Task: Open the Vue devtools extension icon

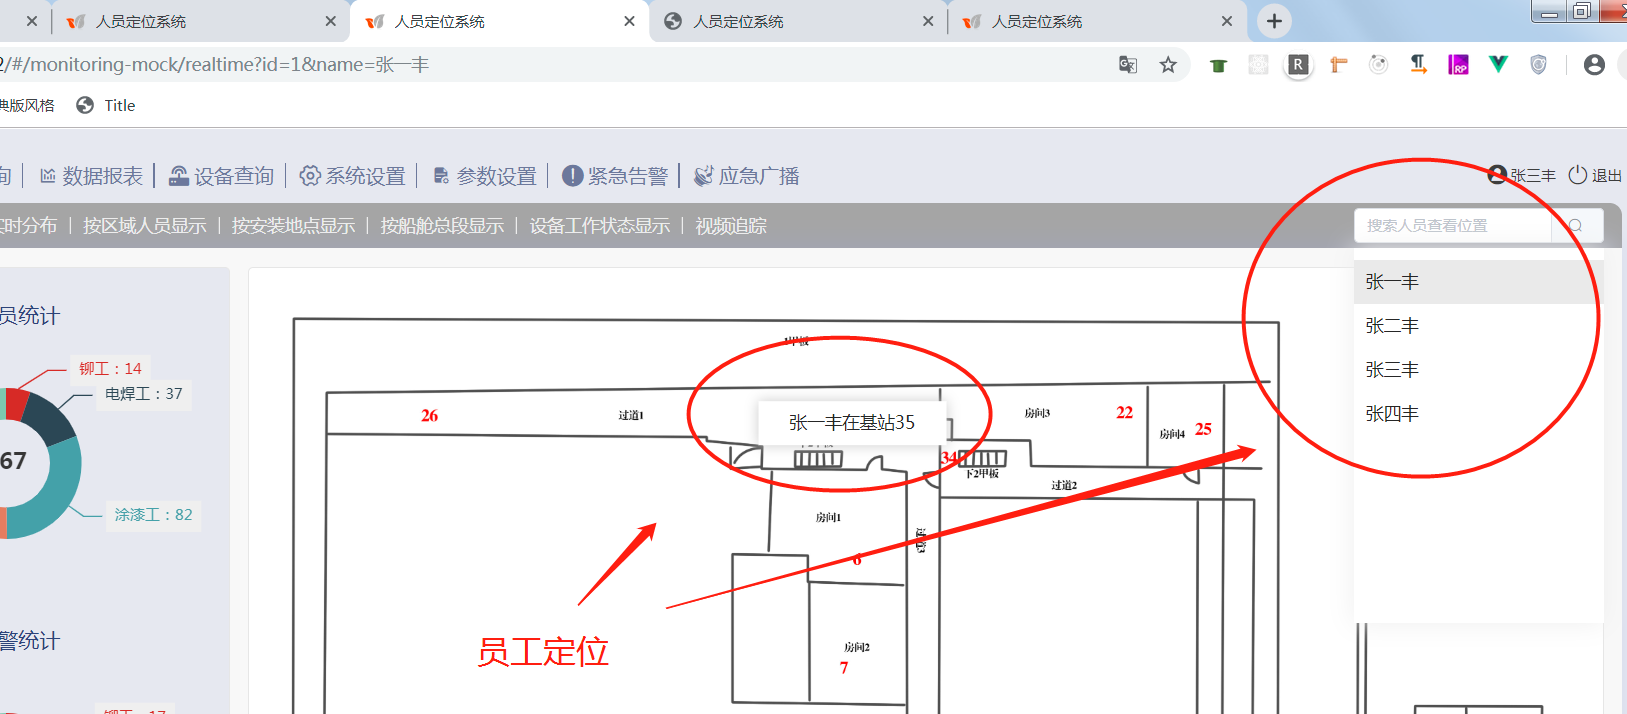Action: pos(1498,65)
